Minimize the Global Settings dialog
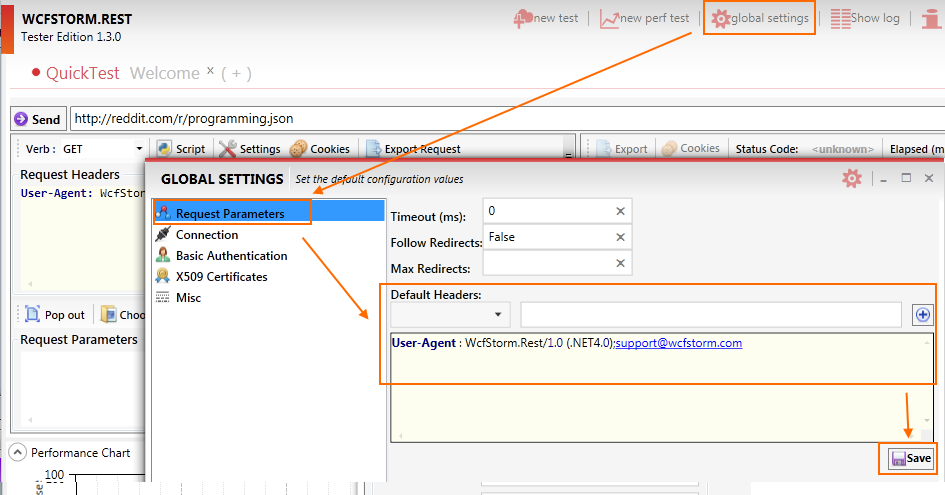Screen dimensions: 945x495 tap(884, 179)
